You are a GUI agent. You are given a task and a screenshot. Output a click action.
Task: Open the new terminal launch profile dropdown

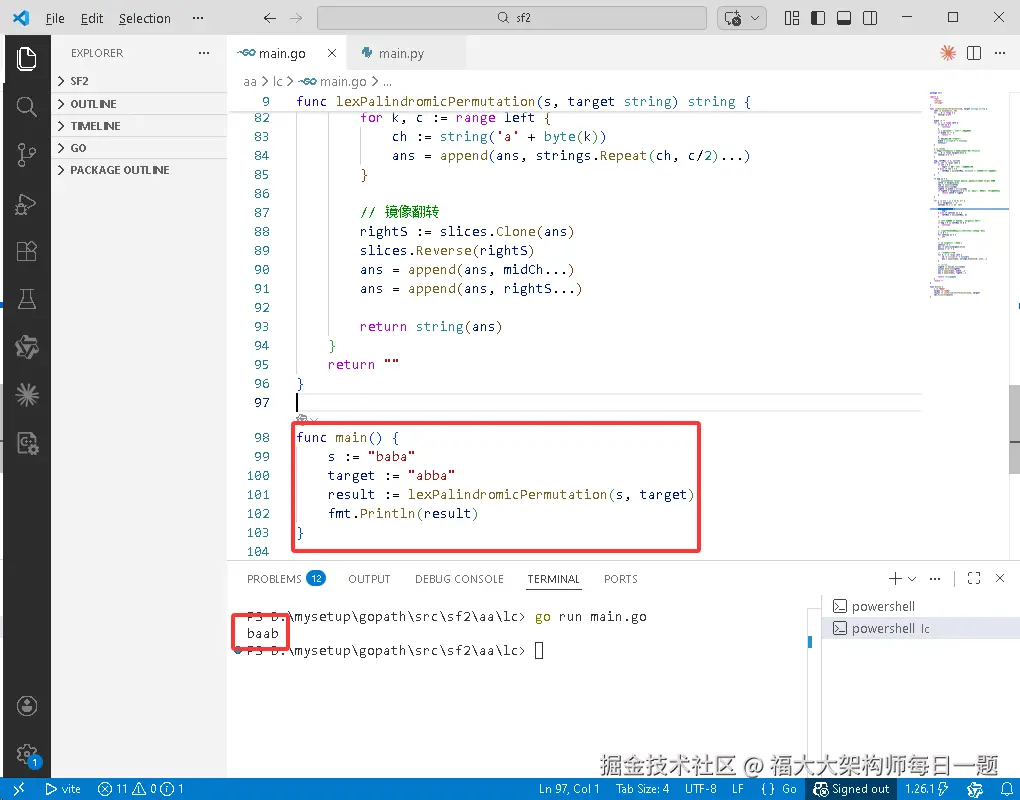tap(912, 578)
